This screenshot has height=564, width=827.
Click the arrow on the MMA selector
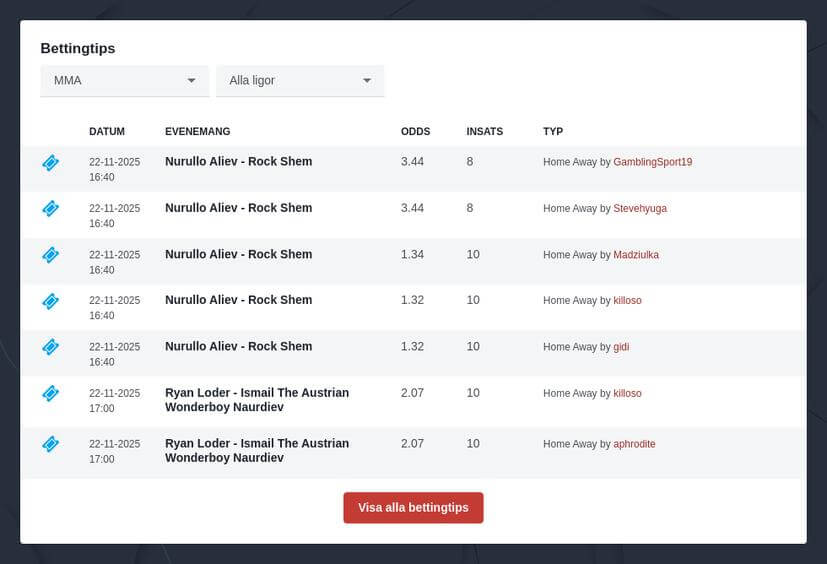click(x=192, y=81)
